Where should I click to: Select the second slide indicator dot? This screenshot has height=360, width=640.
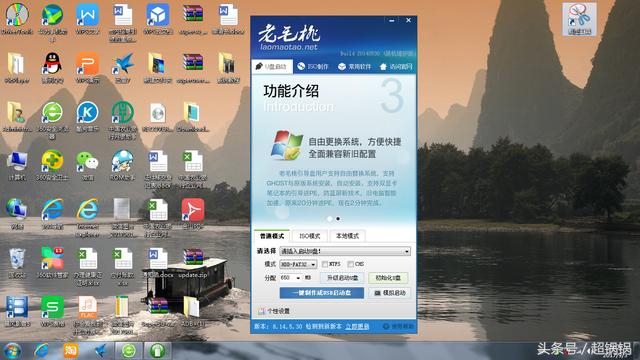click(x=338, y=219)
